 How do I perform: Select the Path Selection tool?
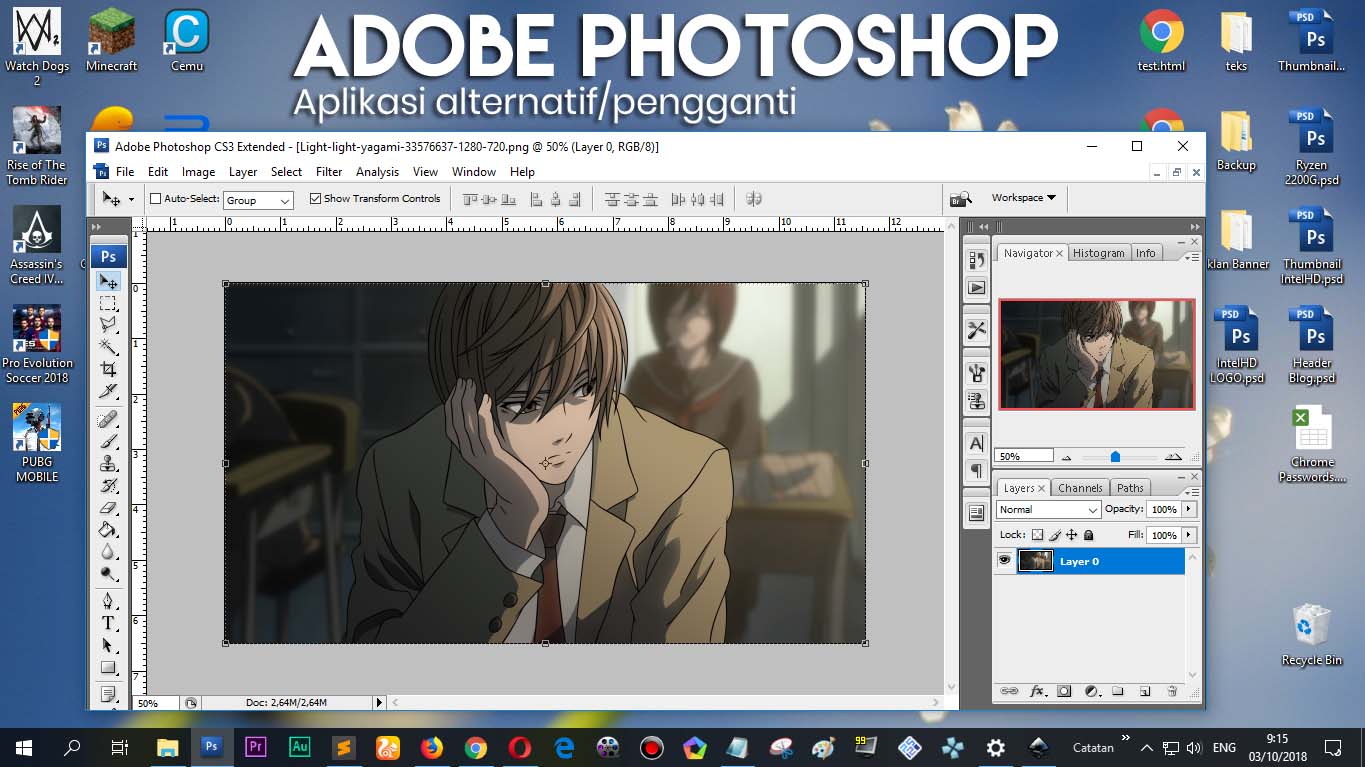point(109,645)
